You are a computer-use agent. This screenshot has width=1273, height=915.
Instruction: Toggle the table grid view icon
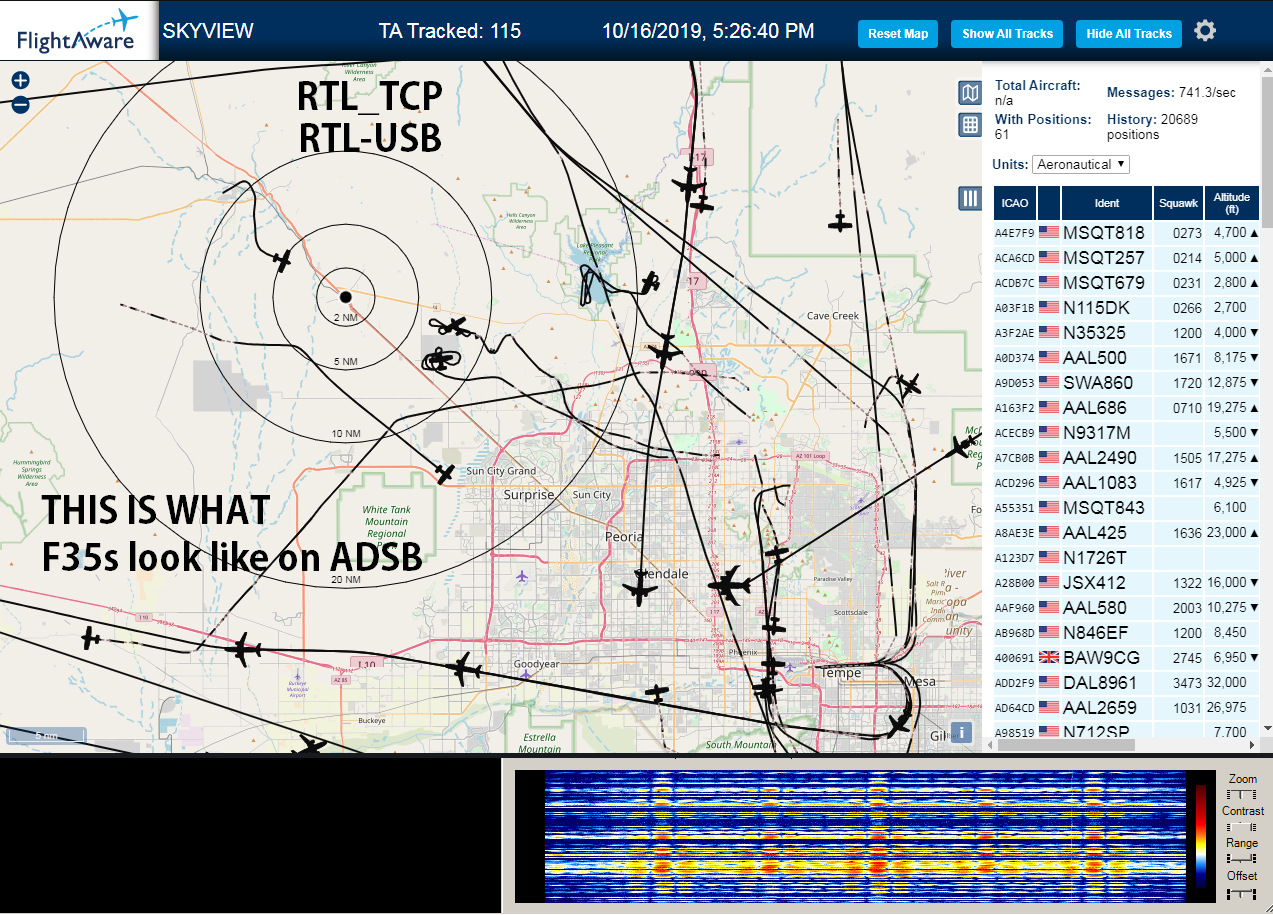[x=969, y=125]
